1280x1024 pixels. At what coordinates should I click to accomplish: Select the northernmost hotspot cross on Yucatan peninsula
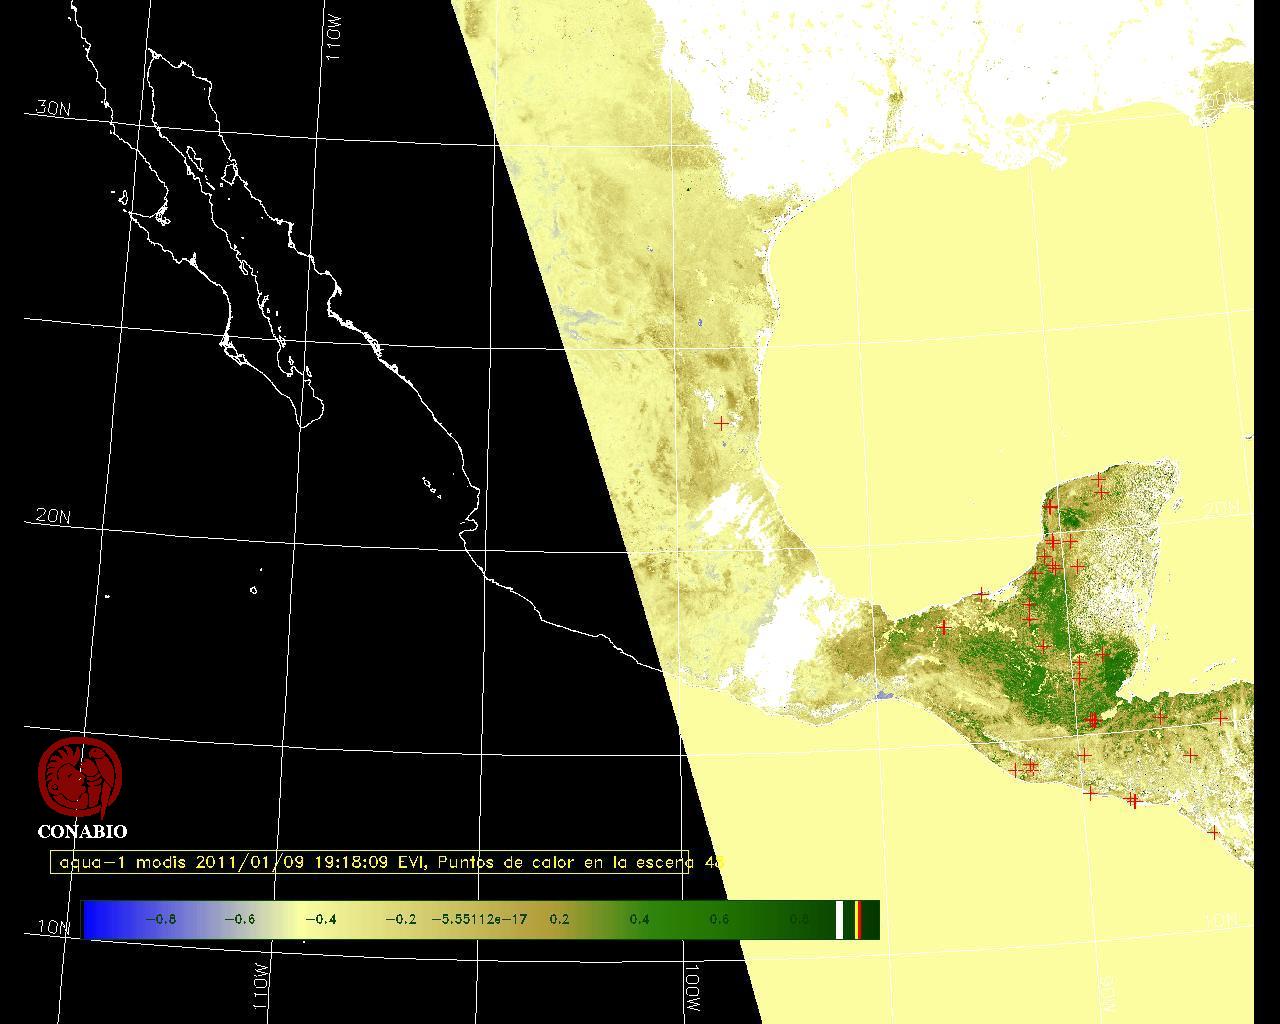click(1100, 480)
